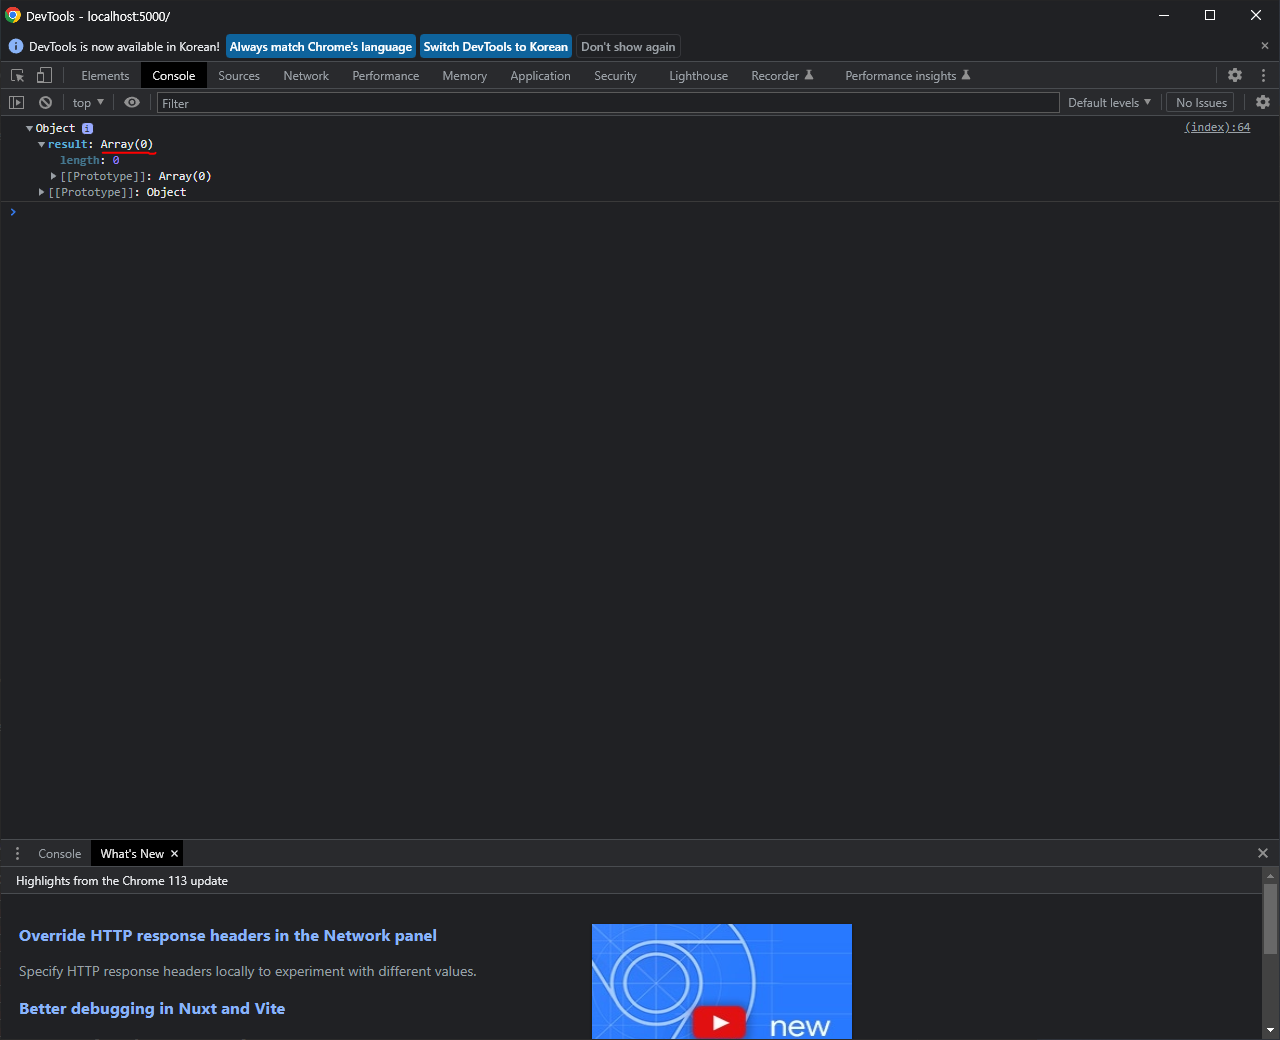Viewport: 1280px width, 1040px height.
Task: Toggle the device toolbar icon
Action: point(44,76)
